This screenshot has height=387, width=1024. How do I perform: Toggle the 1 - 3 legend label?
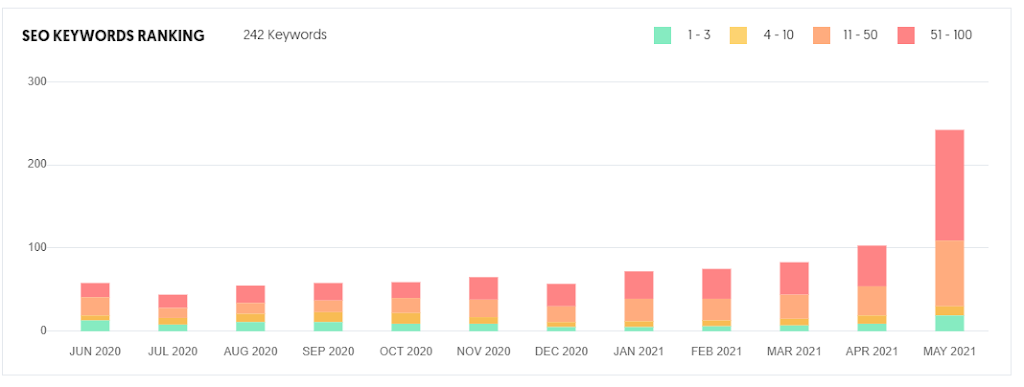pos(698,35)
